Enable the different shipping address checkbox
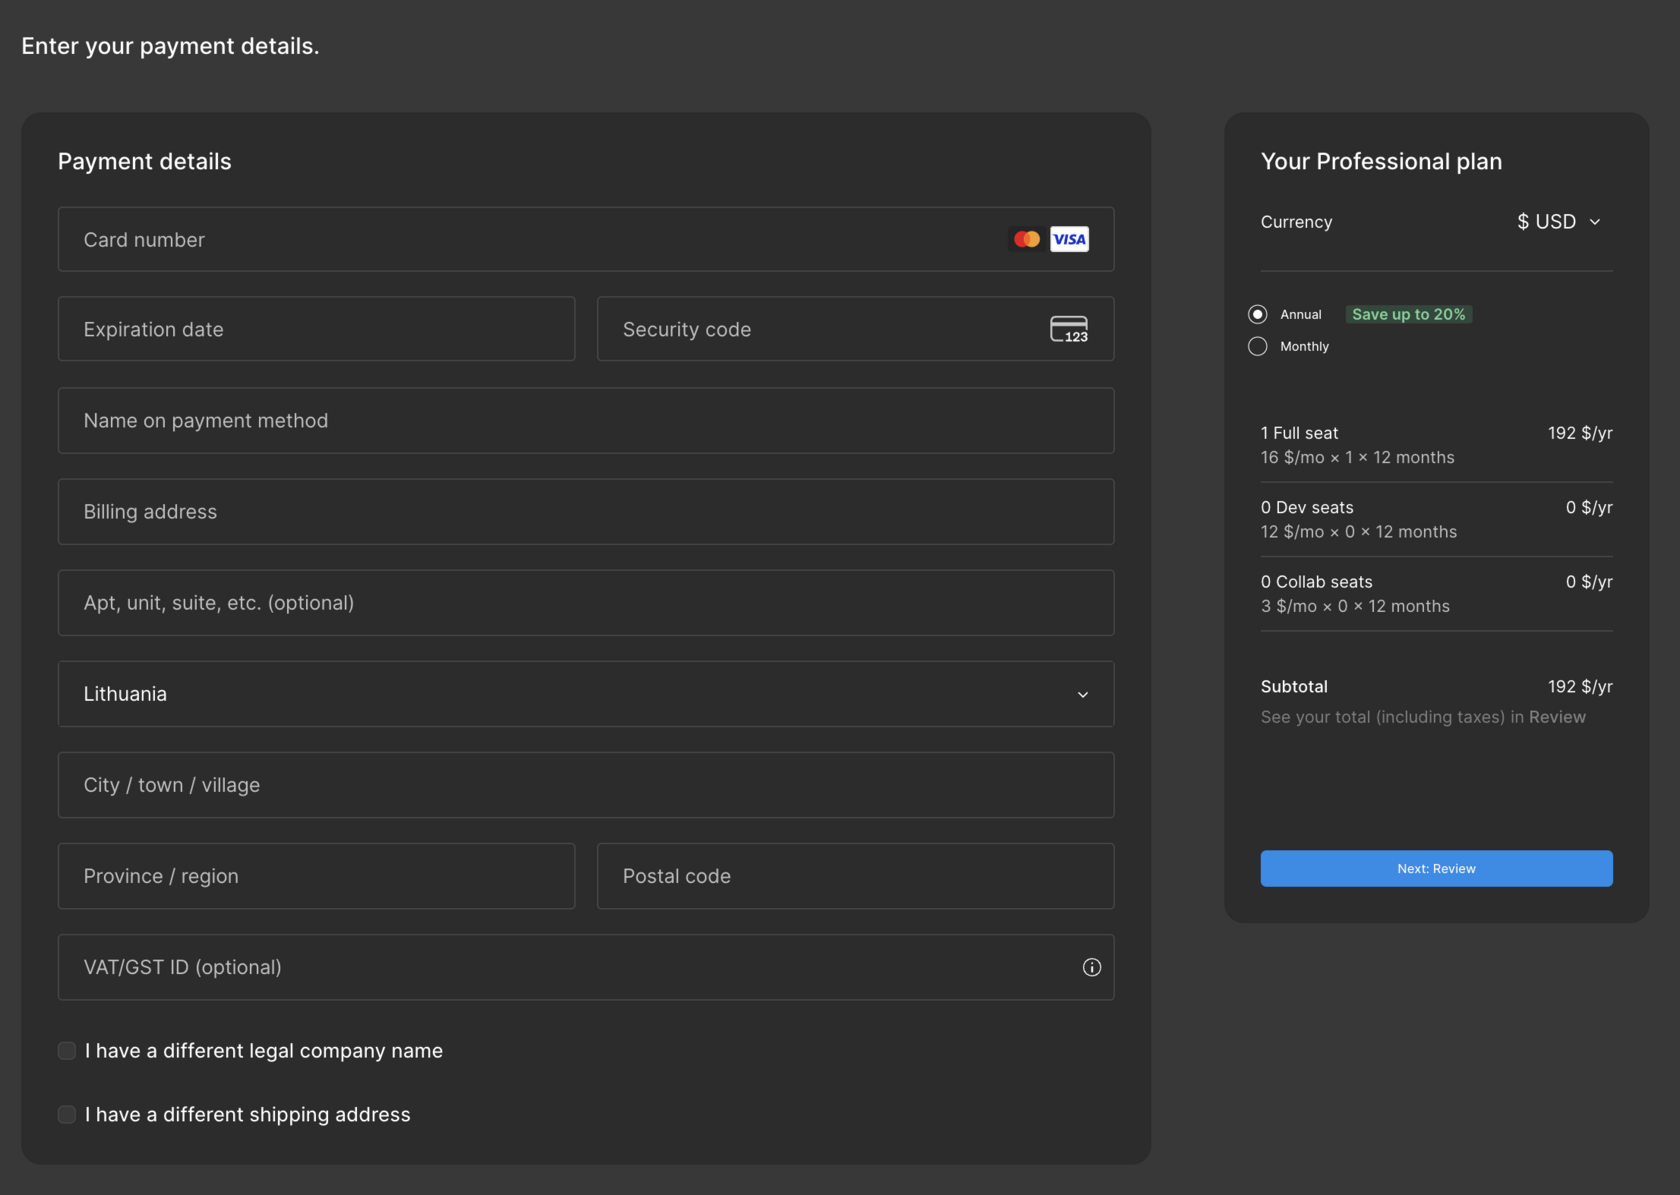The image size is (1680, 1195). coord(67,1114)
